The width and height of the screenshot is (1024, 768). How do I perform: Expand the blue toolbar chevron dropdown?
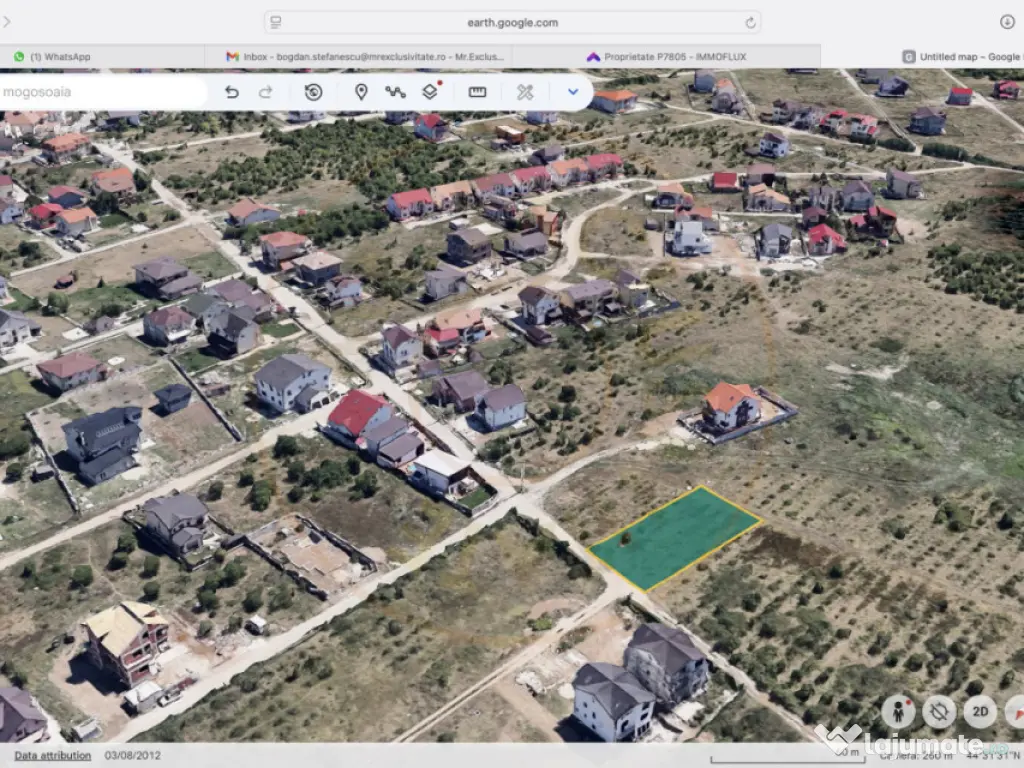tap(573, 92)
